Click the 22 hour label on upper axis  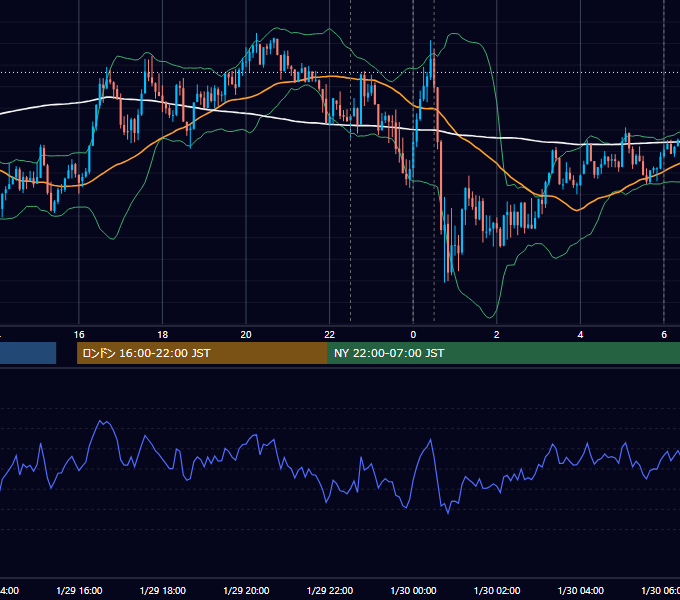pyautogui.click(x=330, y=335)
